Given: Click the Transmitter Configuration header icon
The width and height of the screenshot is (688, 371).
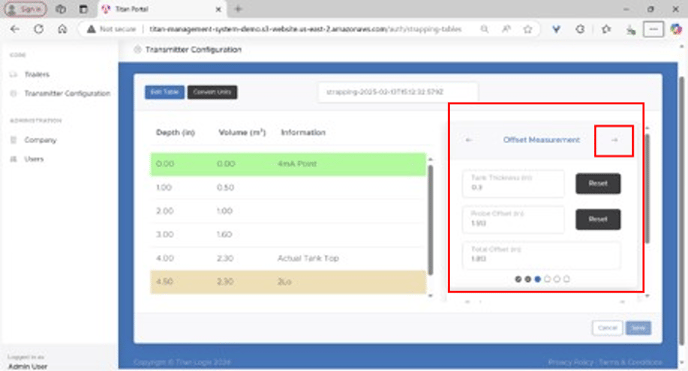Looking at the screenshot, I should click(x=137, y=50).
